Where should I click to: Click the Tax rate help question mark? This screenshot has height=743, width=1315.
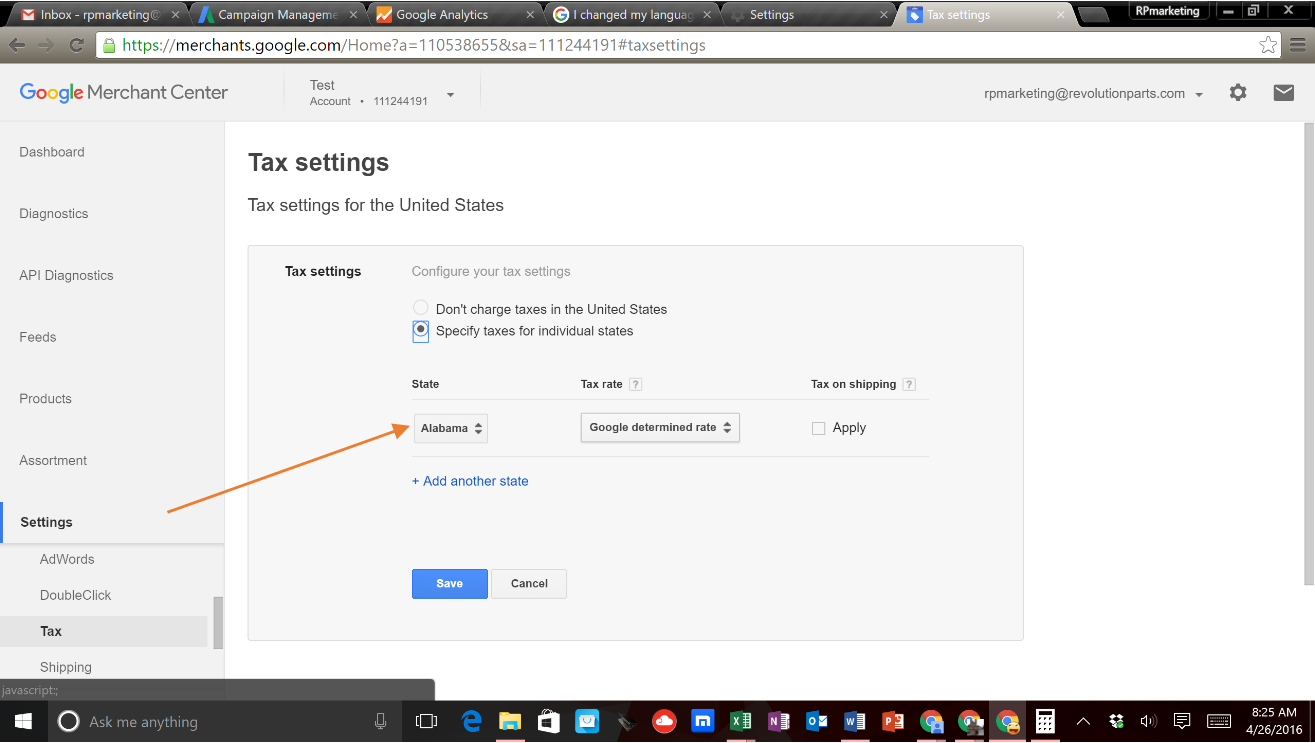(x=636, y=384)
